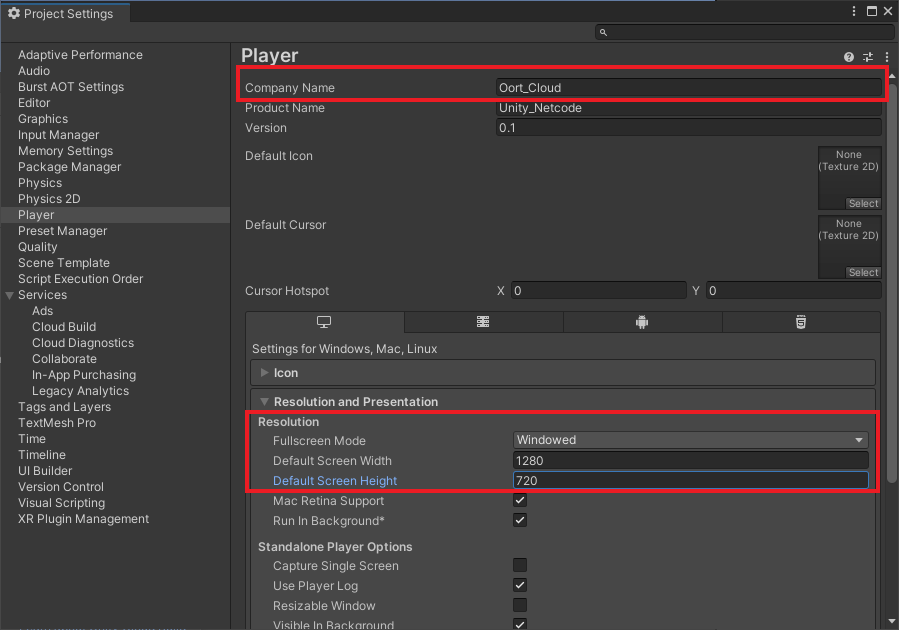The width and height of the screenshot is (899, 630).
Task: Expand the Icon section
Action: tap(264, 373)
